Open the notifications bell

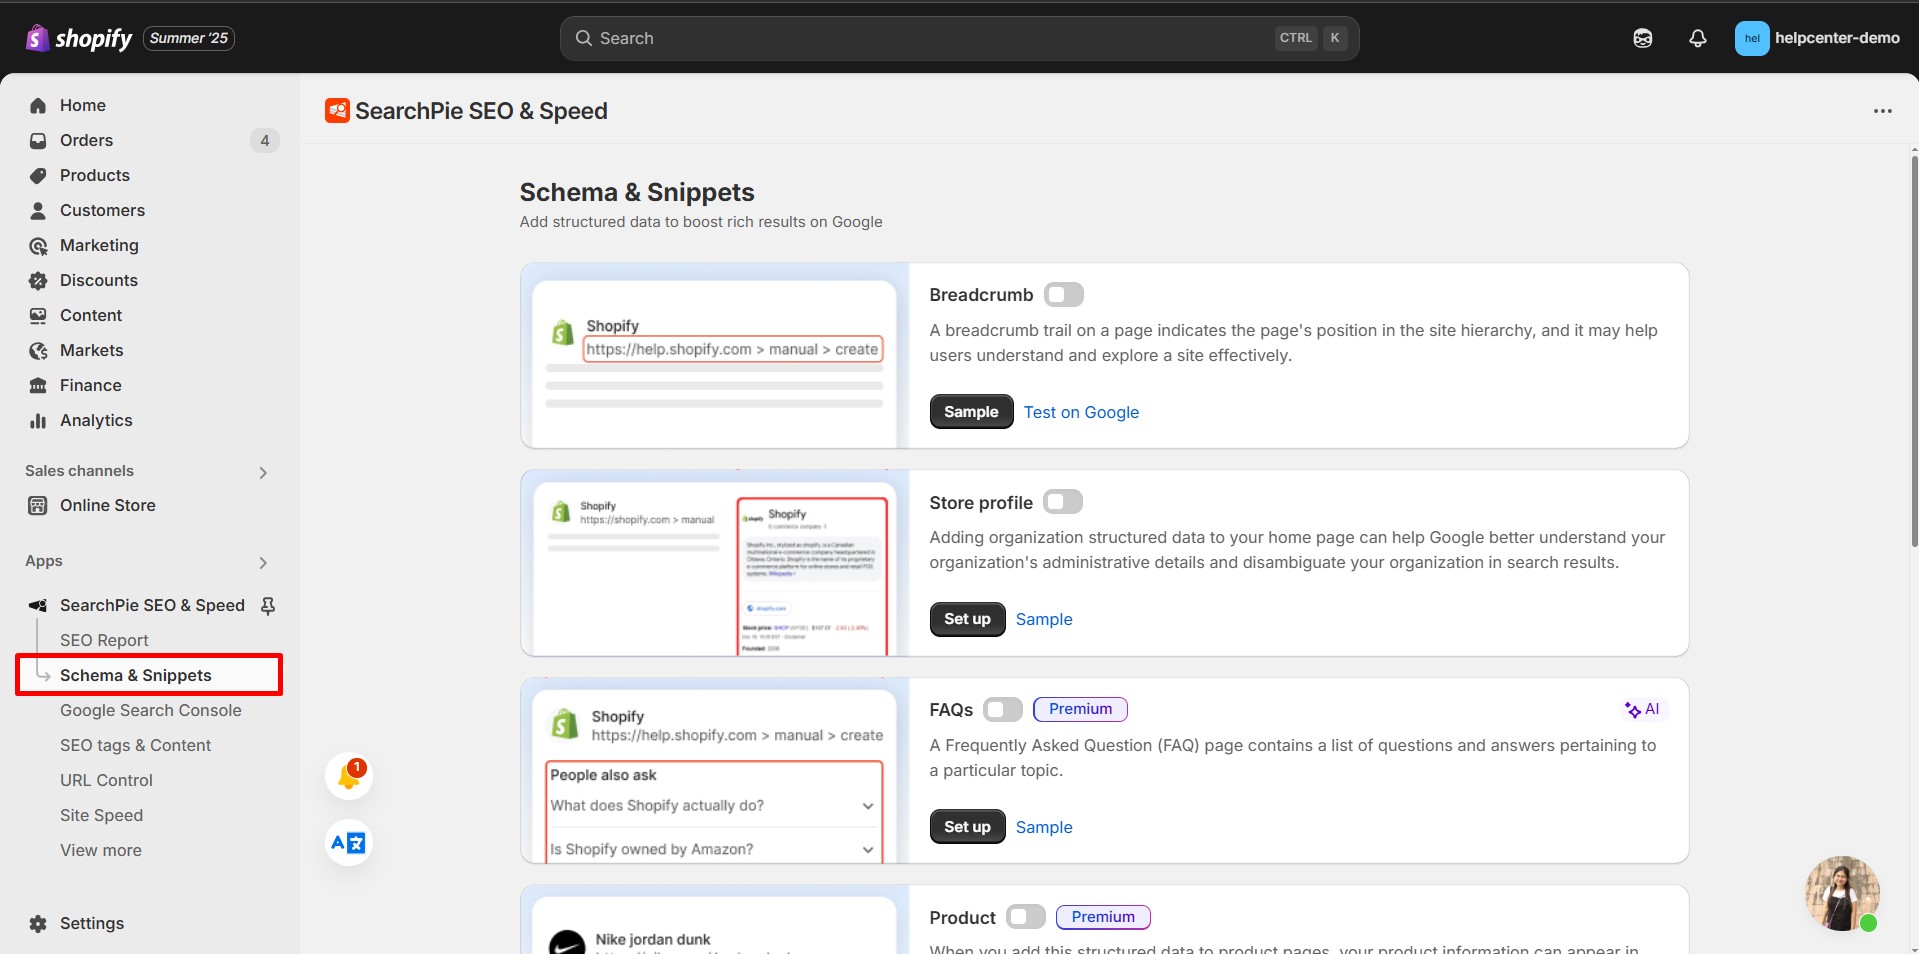[x=1697, y=37]
